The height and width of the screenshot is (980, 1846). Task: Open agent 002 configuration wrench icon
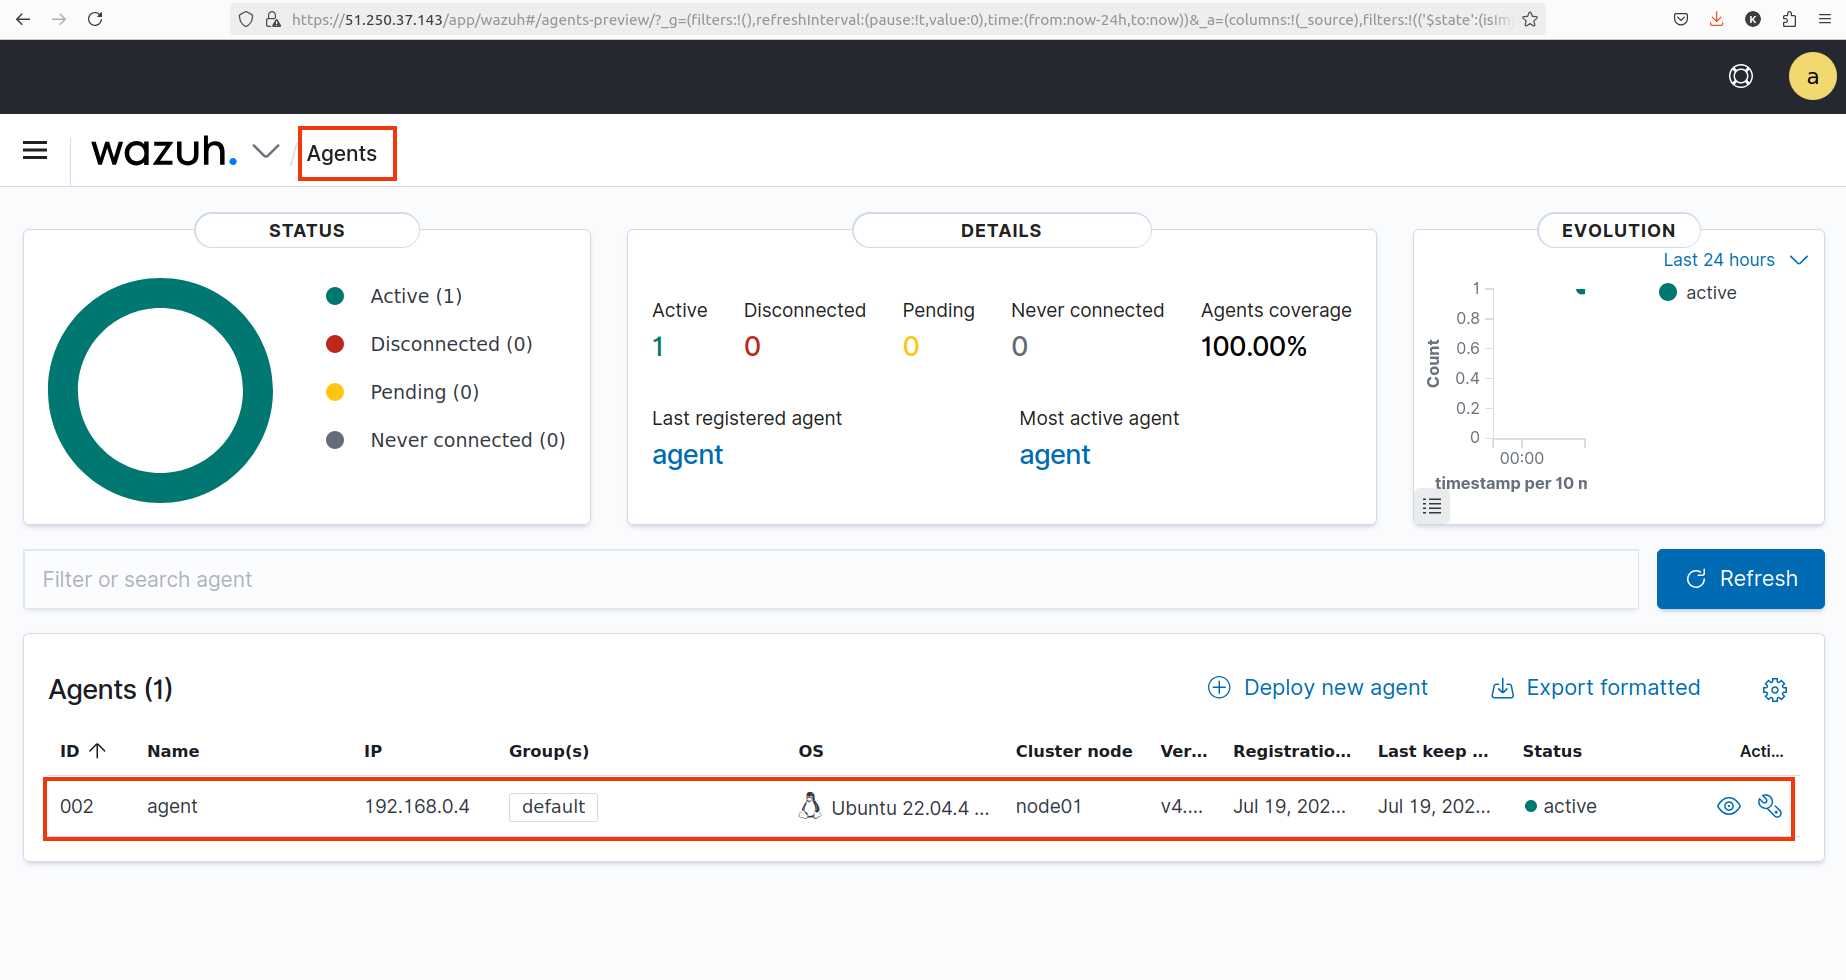coord(1770,806)
